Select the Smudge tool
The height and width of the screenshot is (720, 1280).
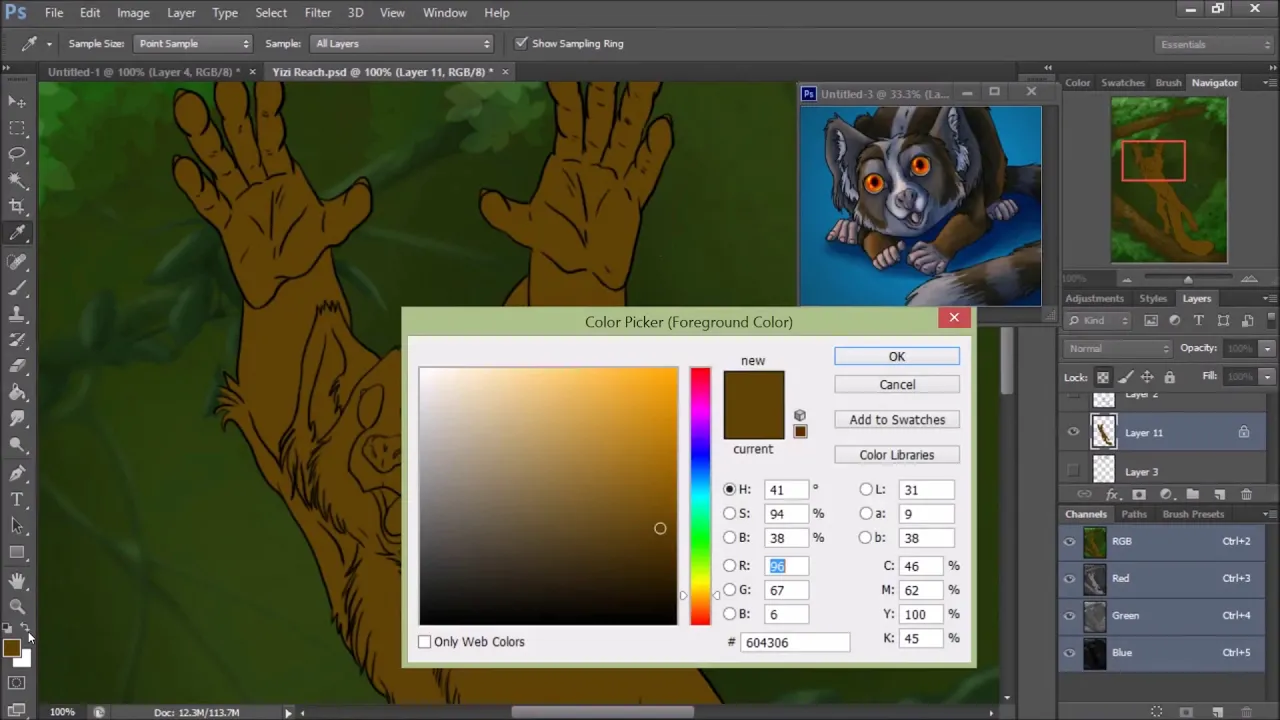coord(17,419)
